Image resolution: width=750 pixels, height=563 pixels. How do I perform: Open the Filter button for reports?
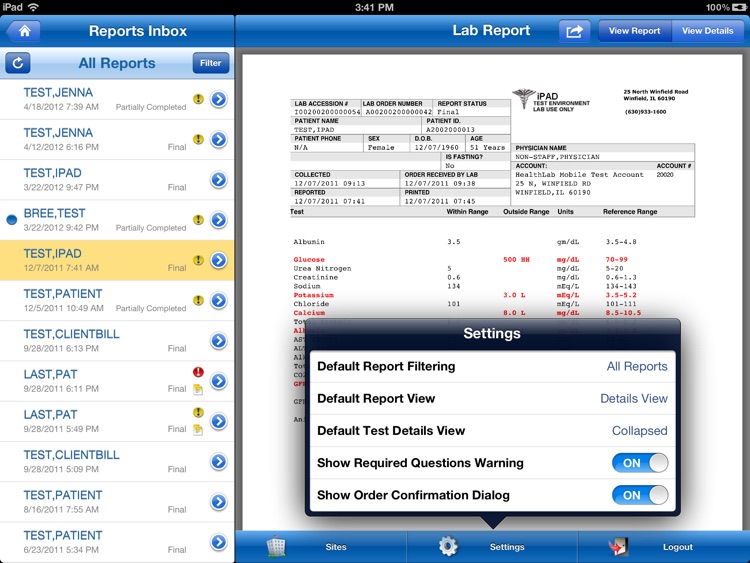pos(211,63)
